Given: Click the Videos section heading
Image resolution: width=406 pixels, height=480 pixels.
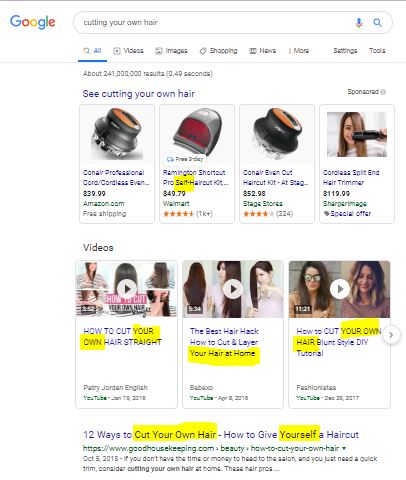Looking at the screenshot, I should pos(98,248).
